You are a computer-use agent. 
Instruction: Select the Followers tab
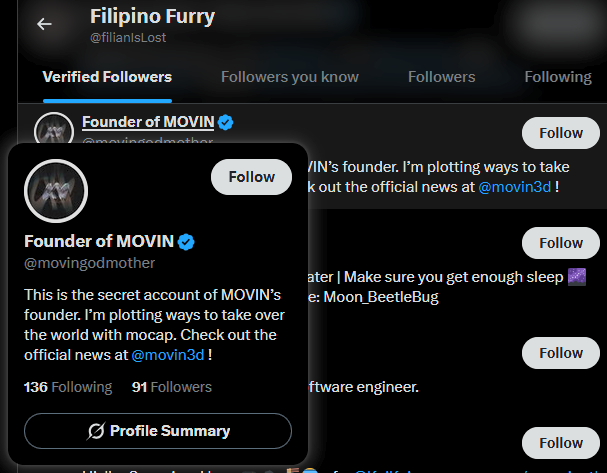[x=441, y=77]
